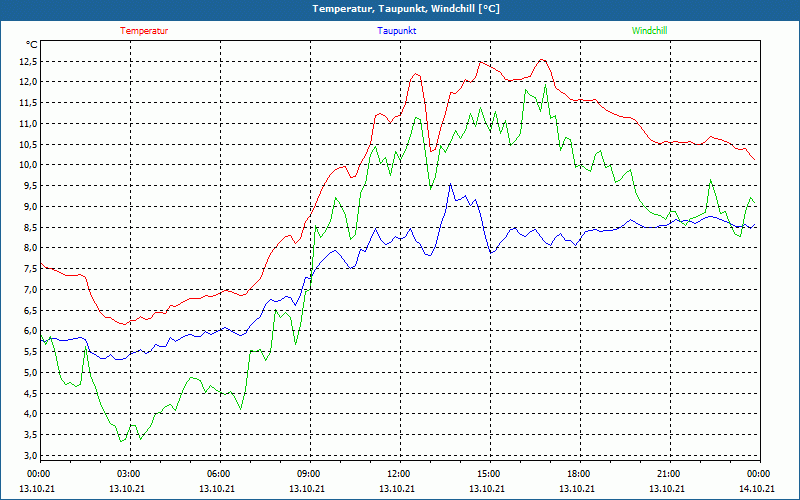
Task: Click the 5,5 y-axis value
Action: tap(31, 352)
